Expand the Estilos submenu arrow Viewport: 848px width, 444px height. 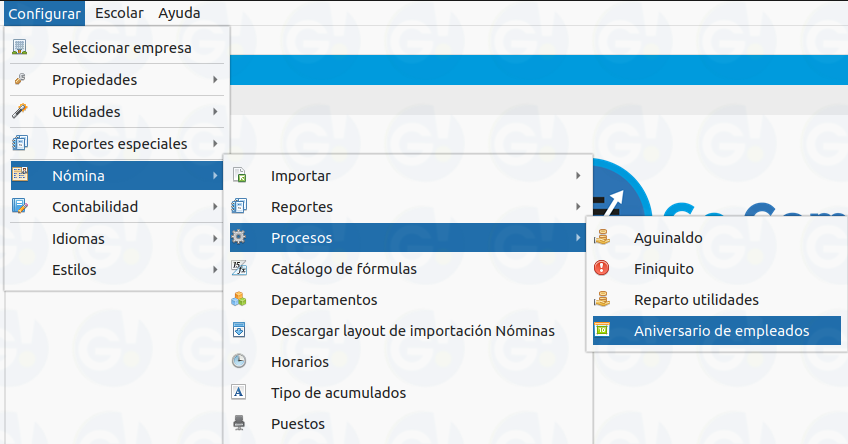click(215, 269)
